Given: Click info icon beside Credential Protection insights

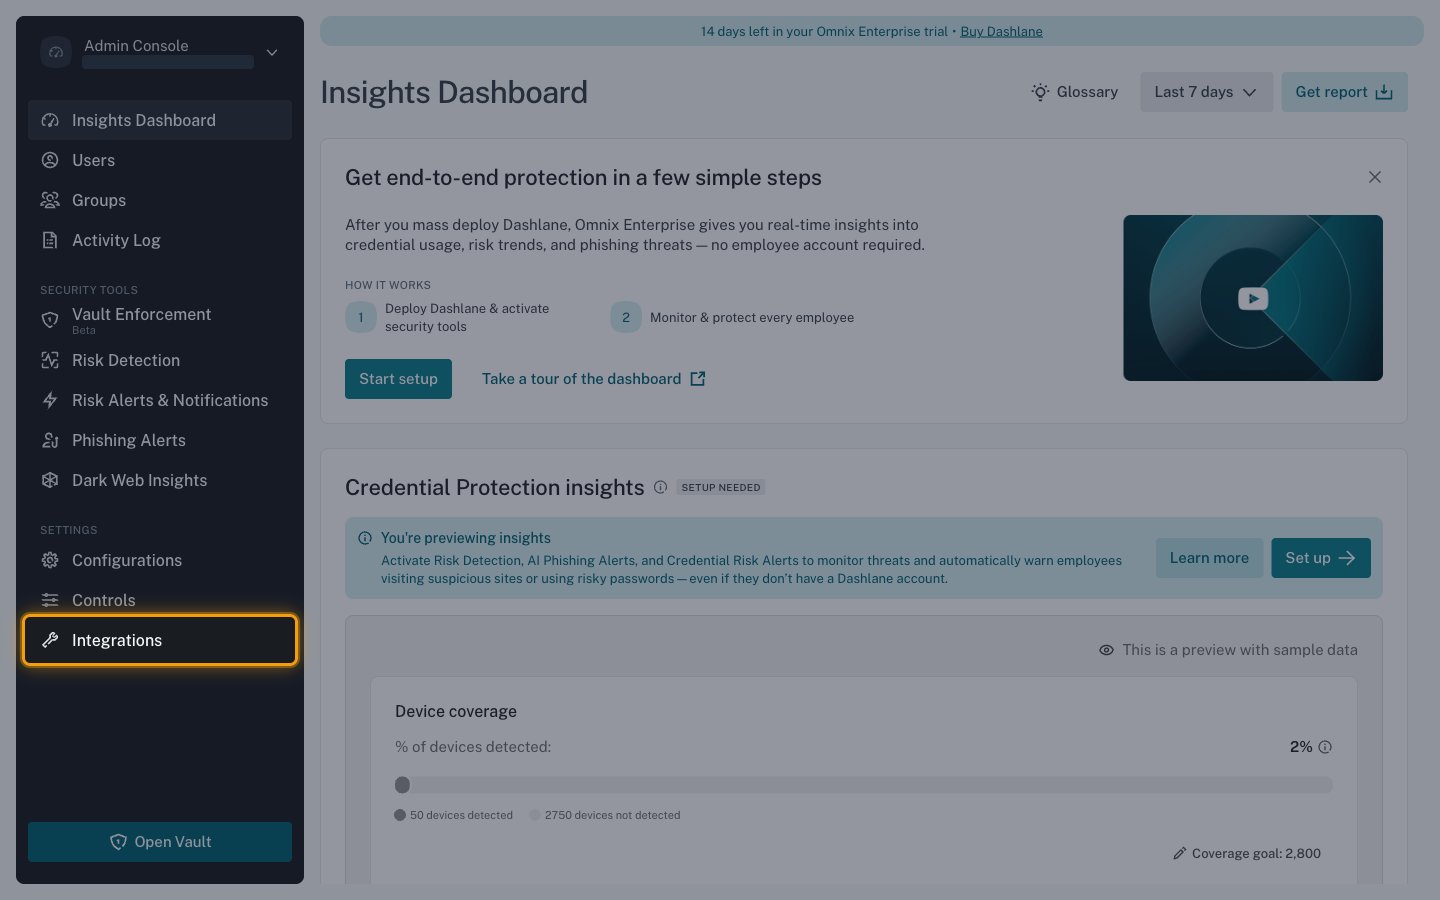Looking at the screenshot, I should [x=661, y=487].
